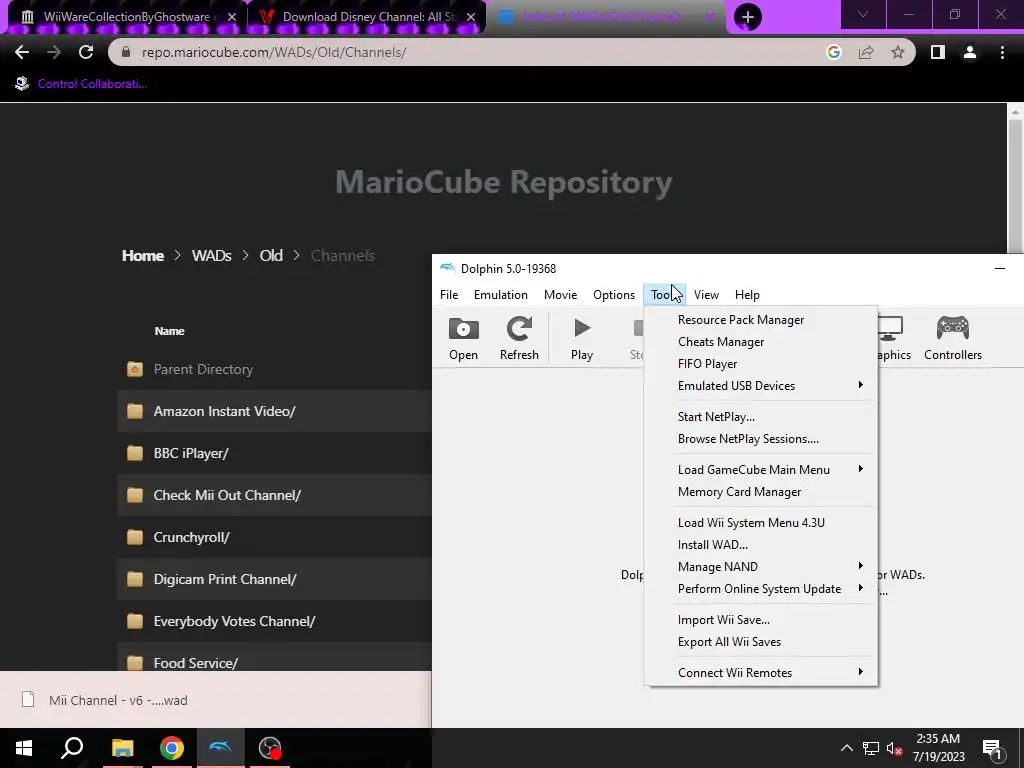The width and height of the screenshot is (1024, 768).
Task: Open the File menu in Dolphin
Action: [x=449, y=295]
